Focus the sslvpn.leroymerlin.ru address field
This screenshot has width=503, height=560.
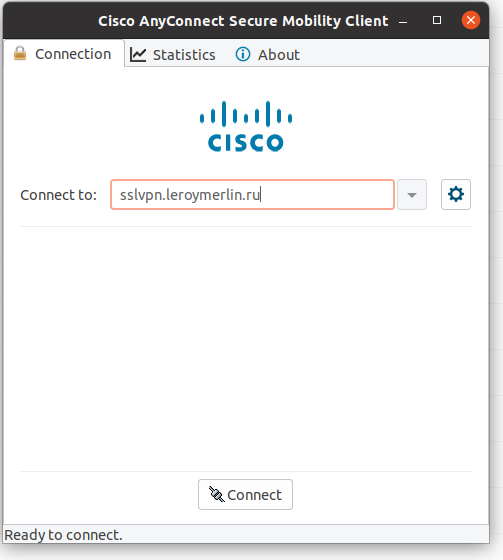click(x=252, y=195)
